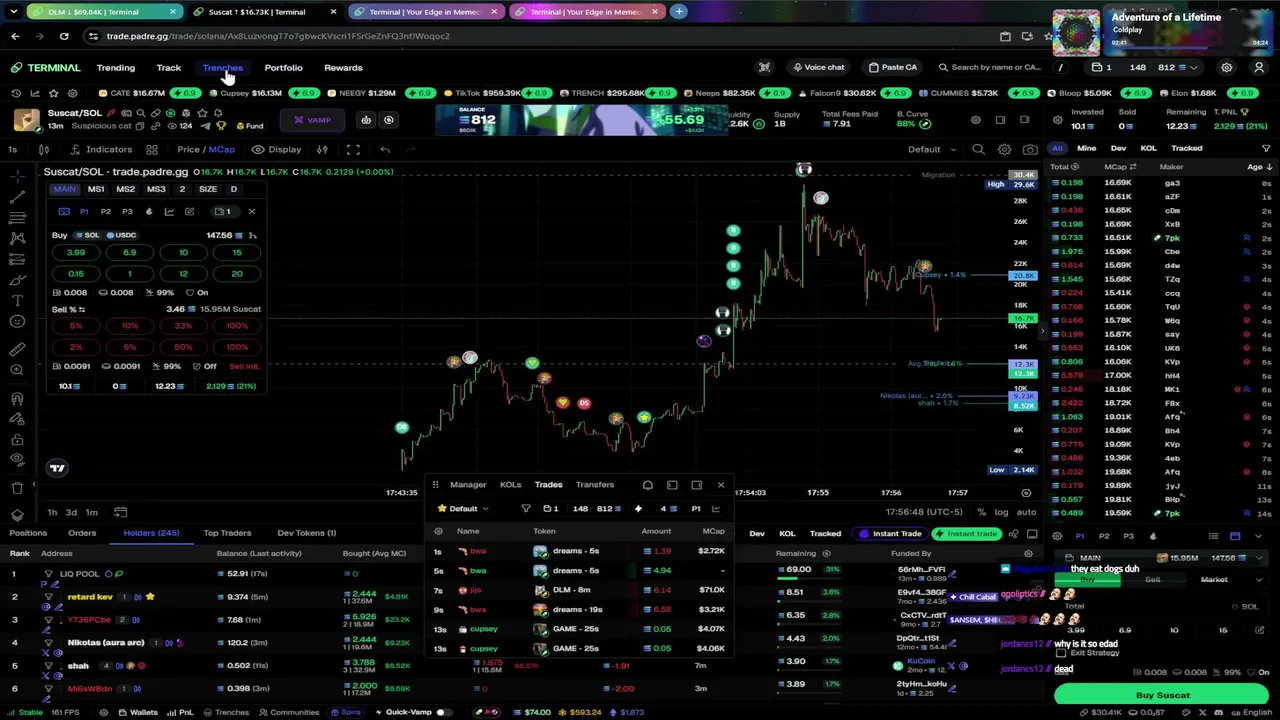Open the top bar settings gear
The image size is (1280, 720).
pos(1226,67)
